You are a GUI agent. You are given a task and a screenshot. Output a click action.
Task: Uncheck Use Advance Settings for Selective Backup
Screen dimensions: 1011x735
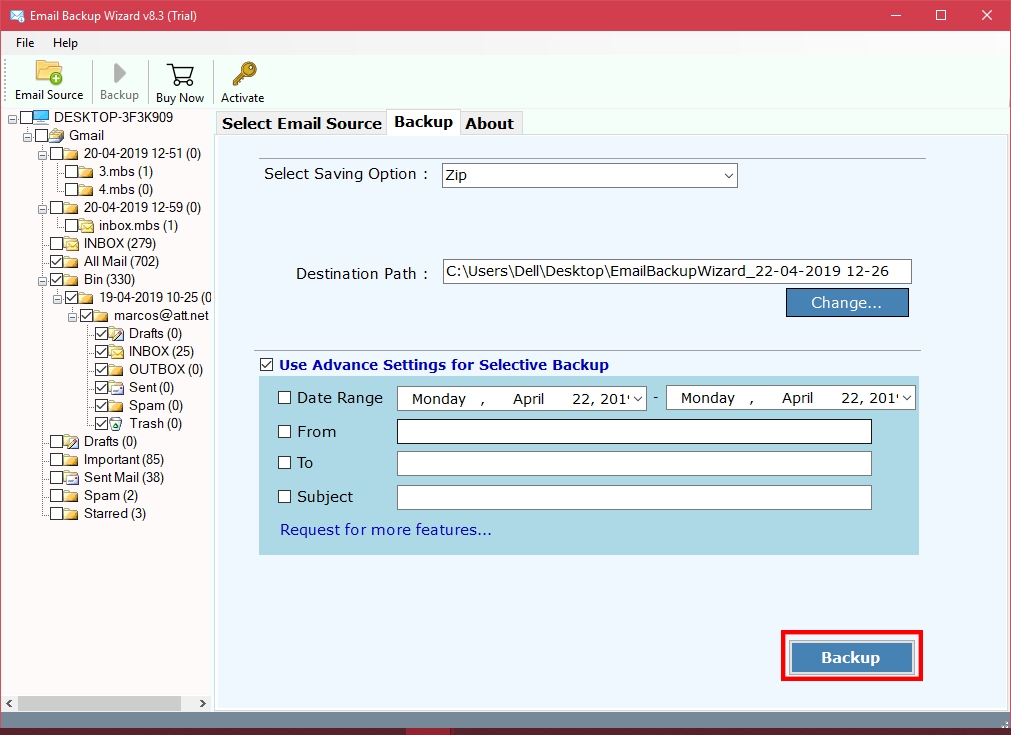click(266, 365)
